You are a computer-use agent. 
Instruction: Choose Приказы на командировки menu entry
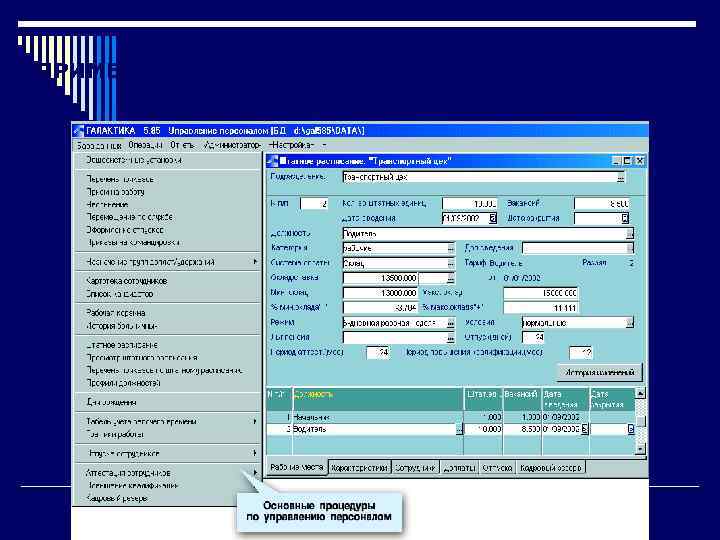point(133,242)
